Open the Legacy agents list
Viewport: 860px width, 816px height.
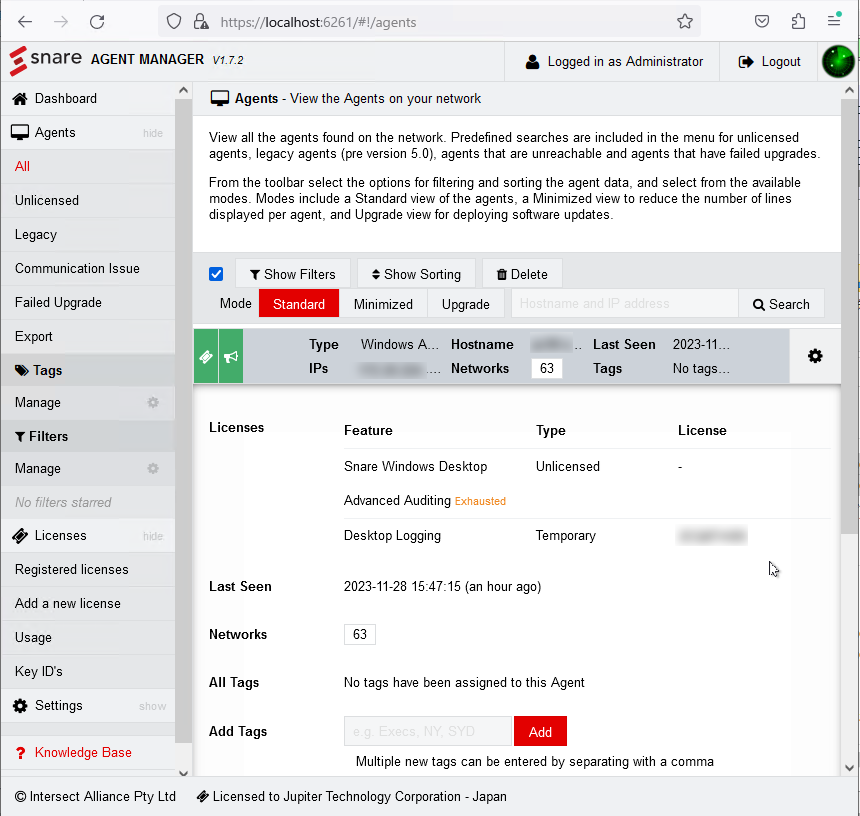click(88, 235)
